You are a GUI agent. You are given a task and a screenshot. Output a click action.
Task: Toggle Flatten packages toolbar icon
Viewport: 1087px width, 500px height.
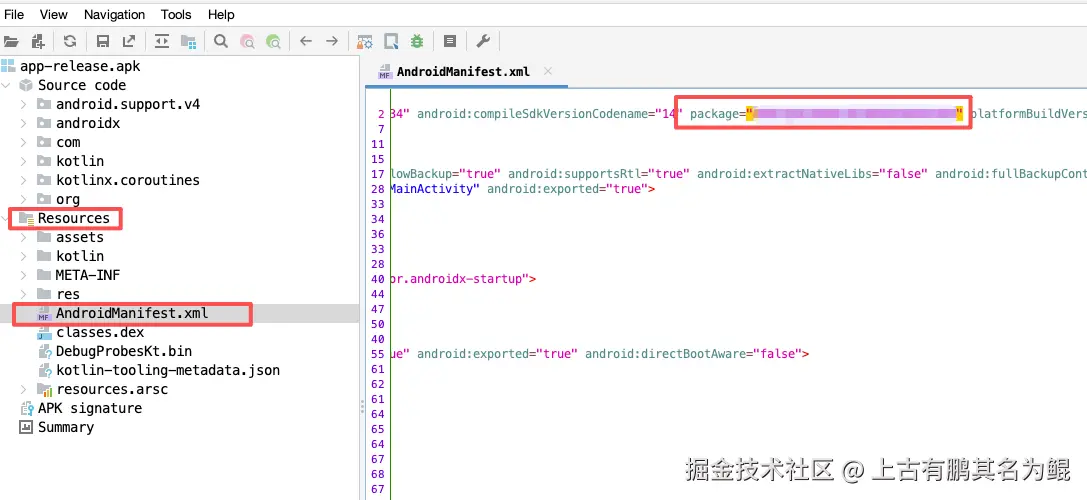pyautogui.click(x=188, y=42)
